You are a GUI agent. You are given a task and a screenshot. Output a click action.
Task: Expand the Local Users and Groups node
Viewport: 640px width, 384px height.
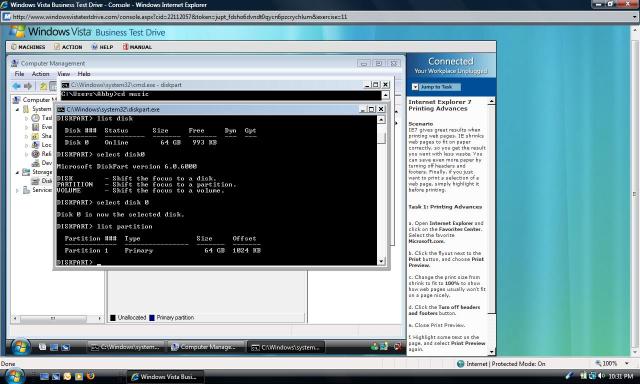point(27,145)
